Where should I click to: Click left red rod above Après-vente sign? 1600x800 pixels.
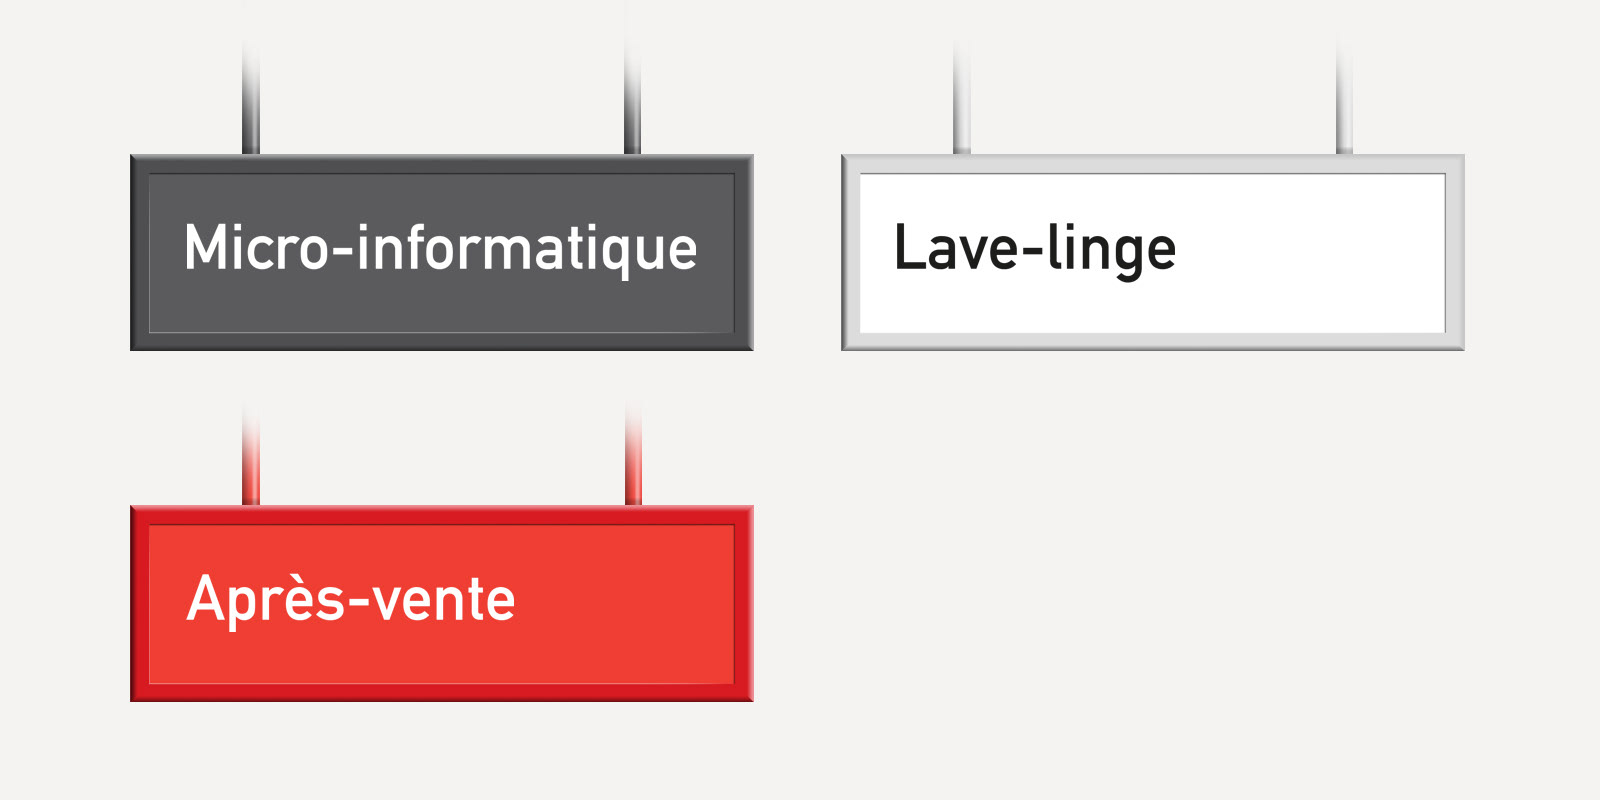251,455
